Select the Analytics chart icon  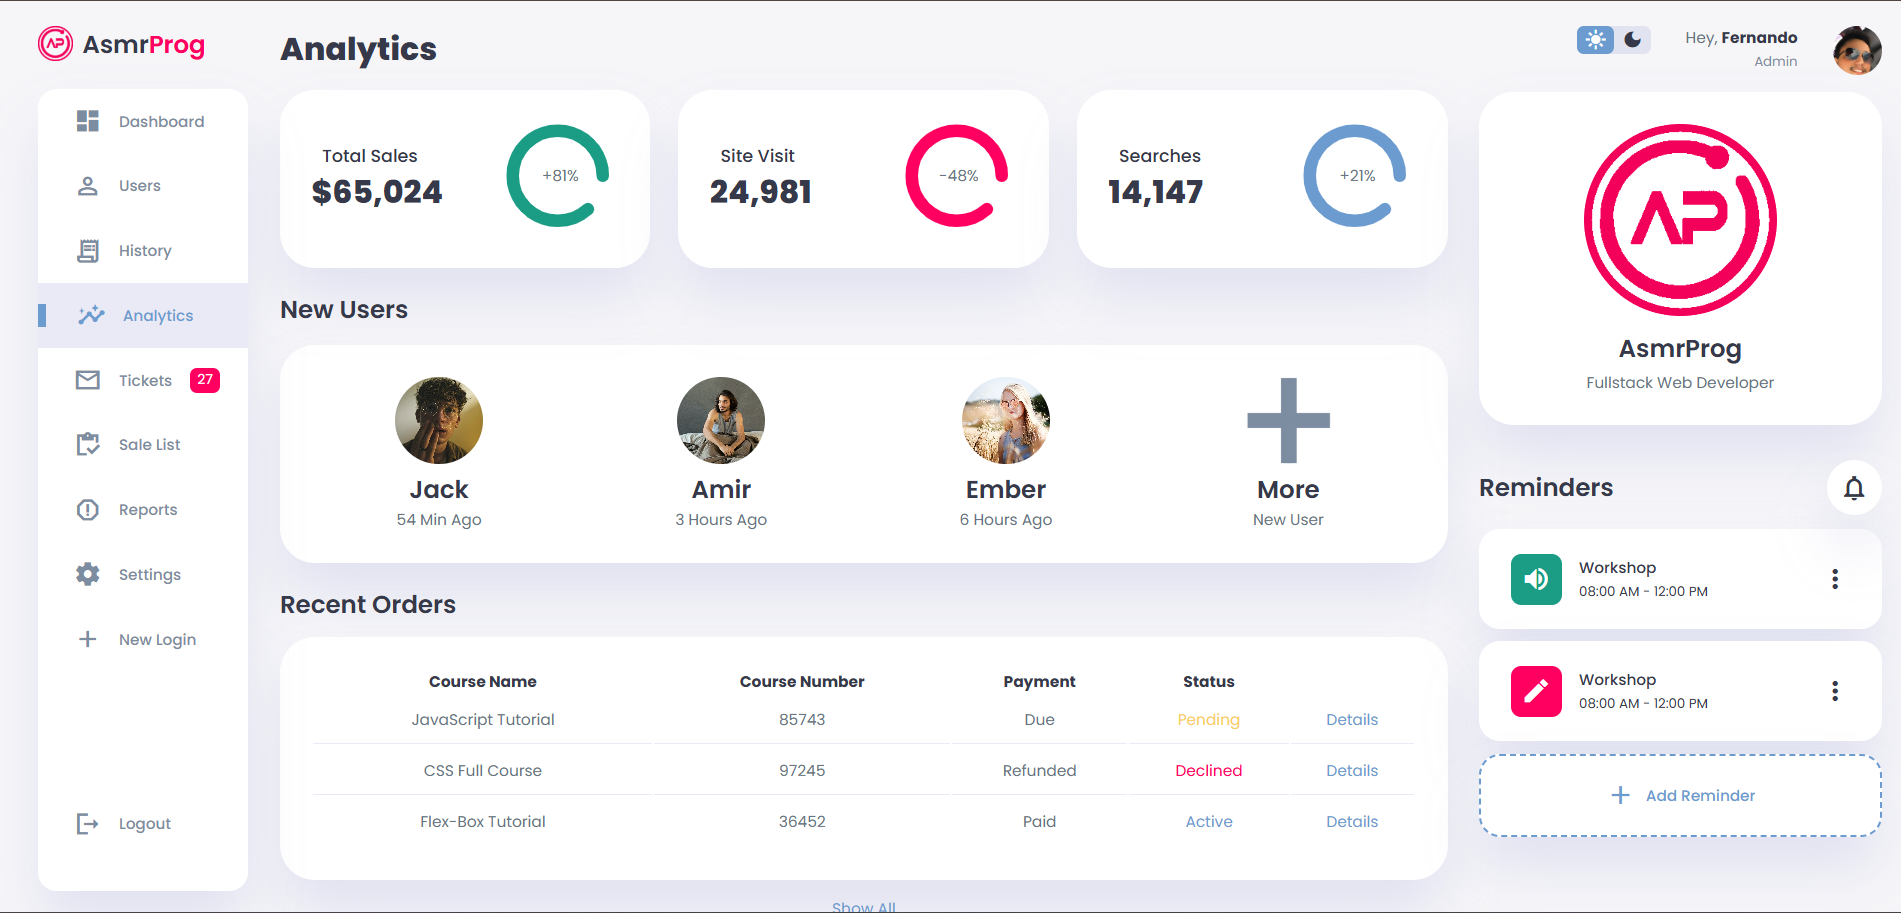(x=90, y=315)
